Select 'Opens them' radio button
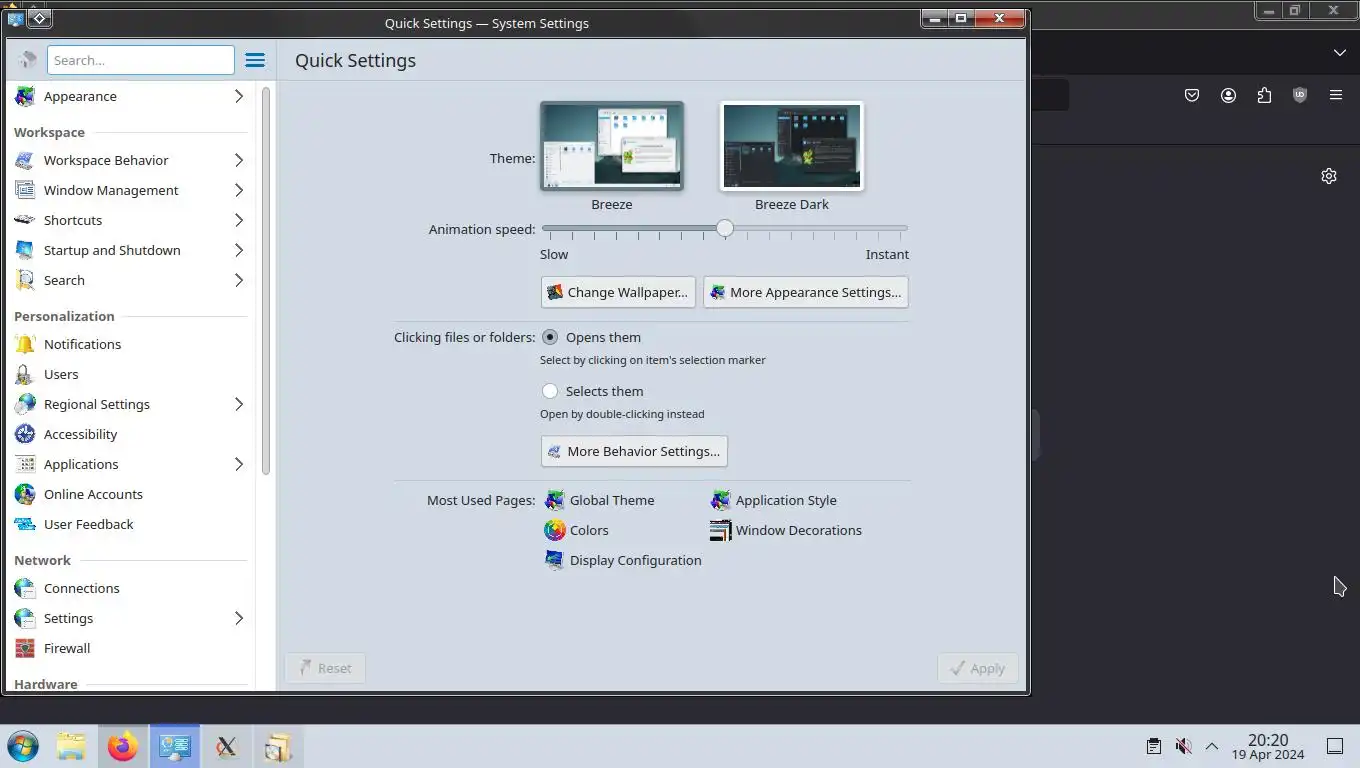 point(550,337)
